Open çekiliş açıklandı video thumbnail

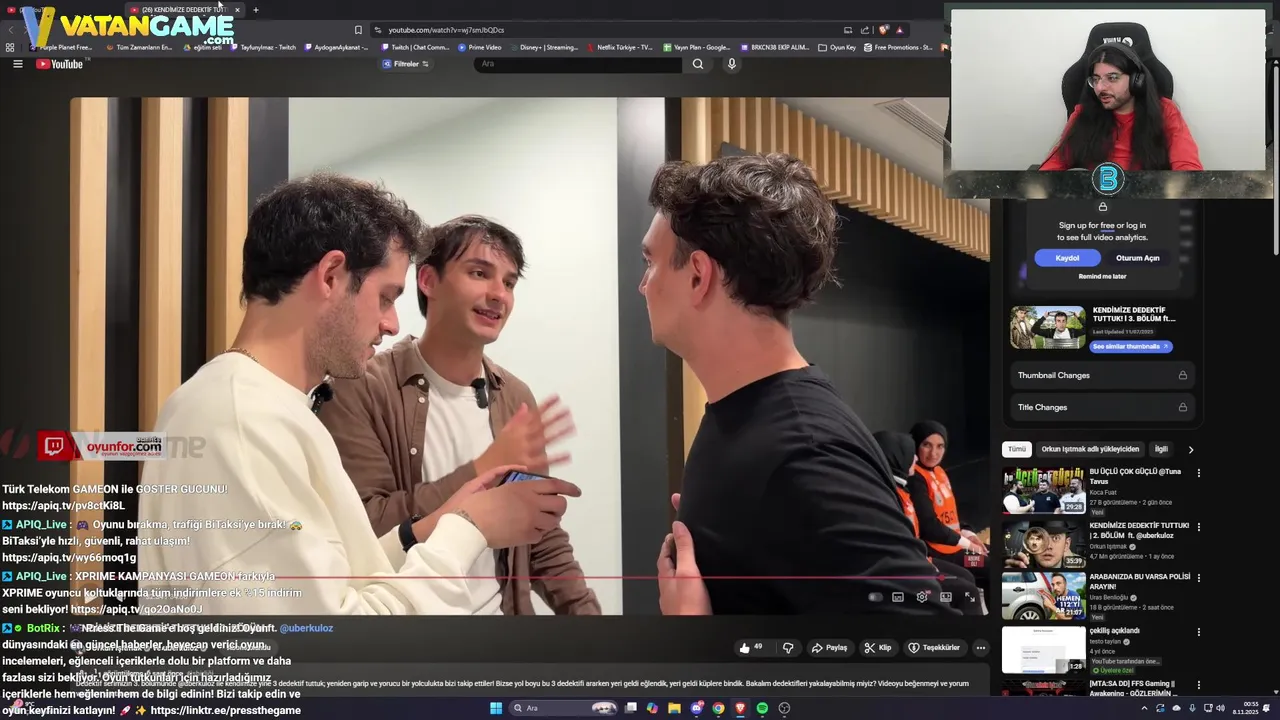pos(1044,649)
